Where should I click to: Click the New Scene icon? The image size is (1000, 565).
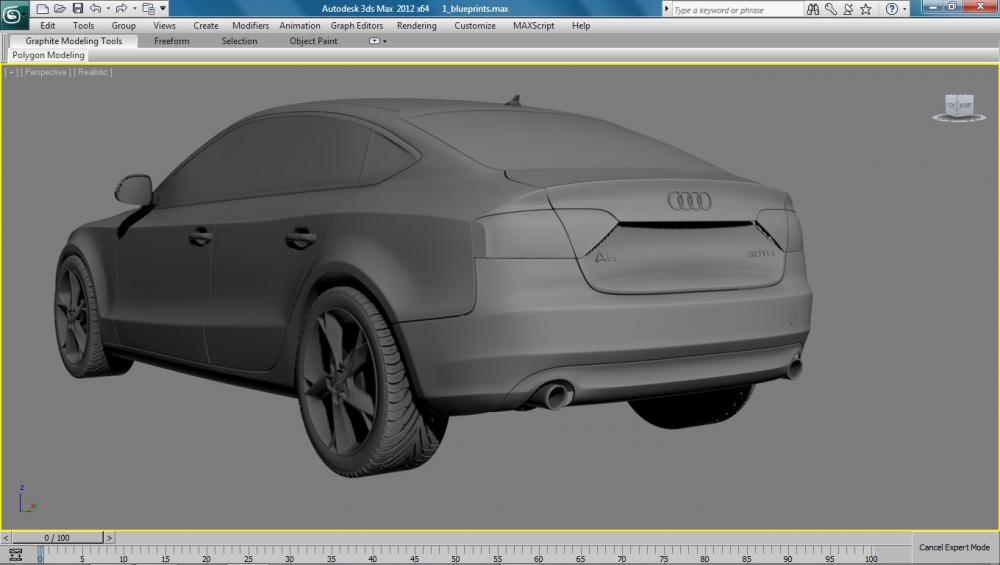(43, 9)
